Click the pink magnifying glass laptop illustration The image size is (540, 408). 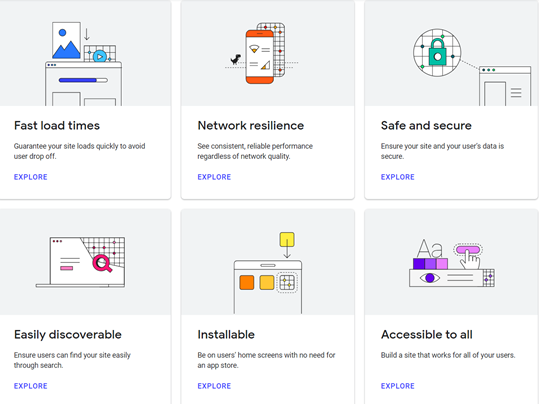(81, 262)
